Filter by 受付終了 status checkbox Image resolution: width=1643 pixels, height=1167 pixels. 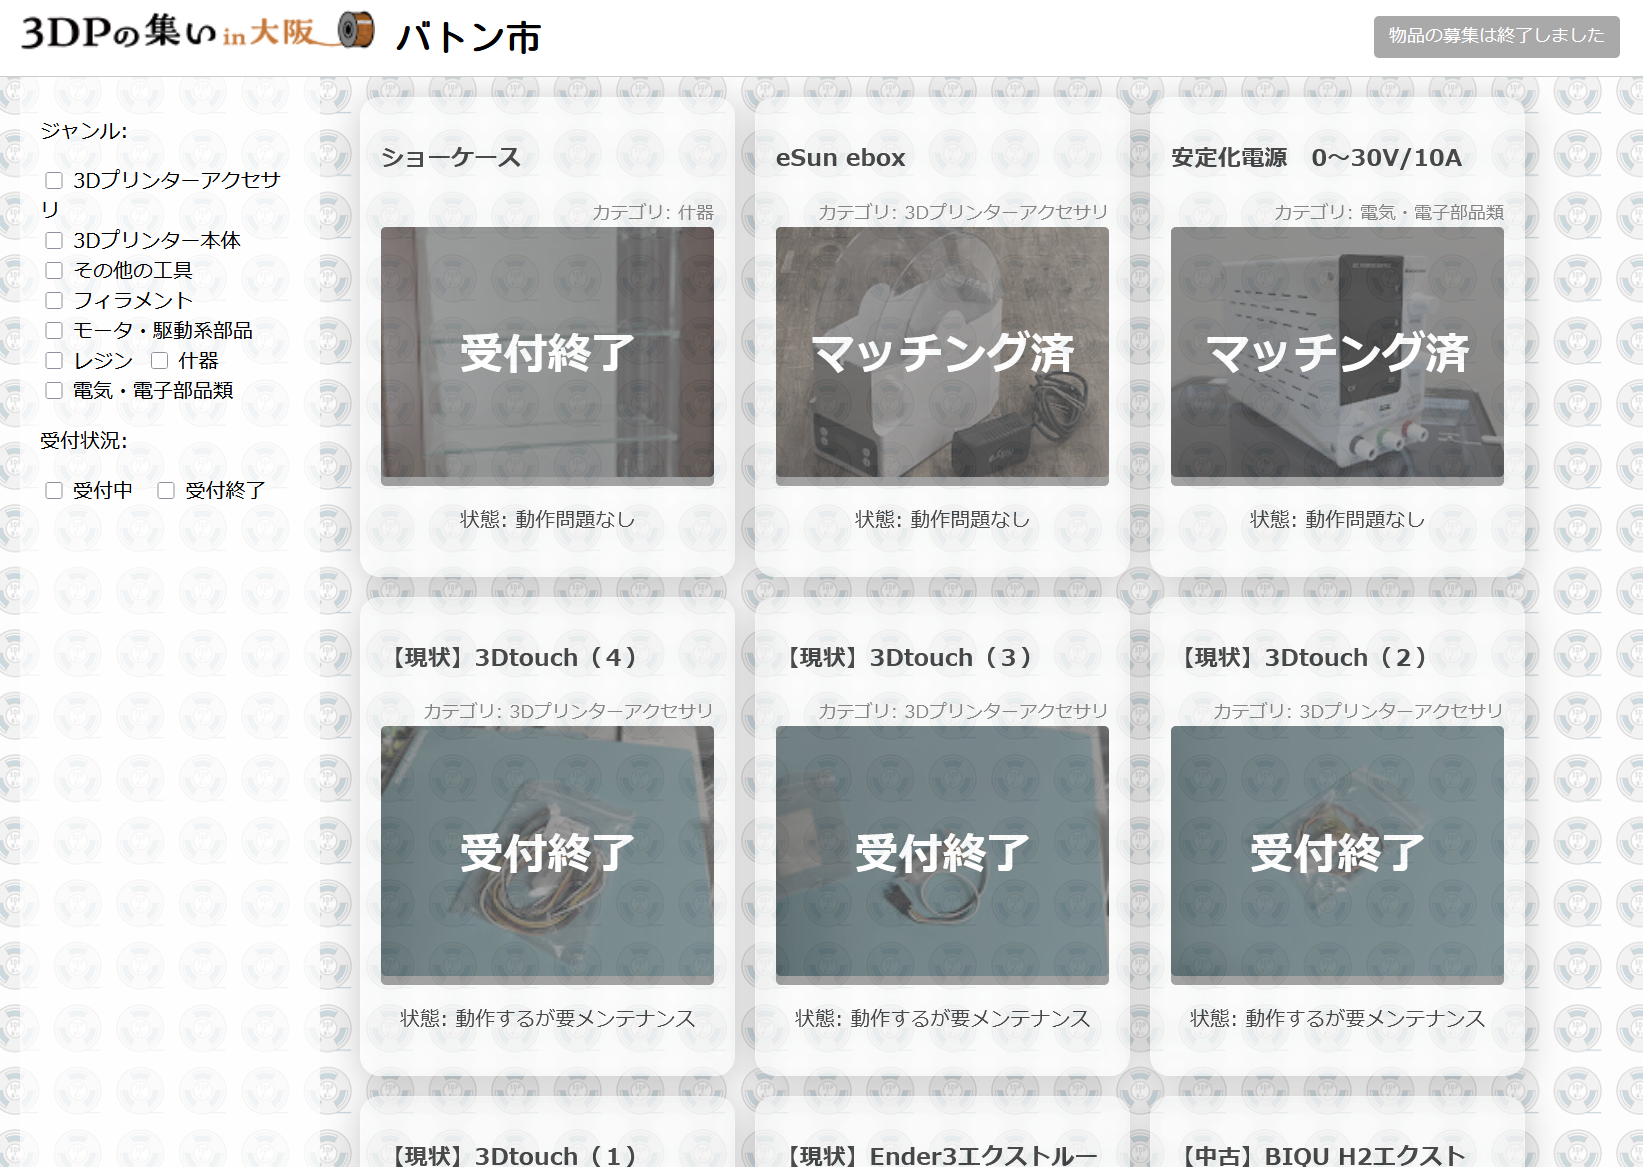tap(167, 491)
